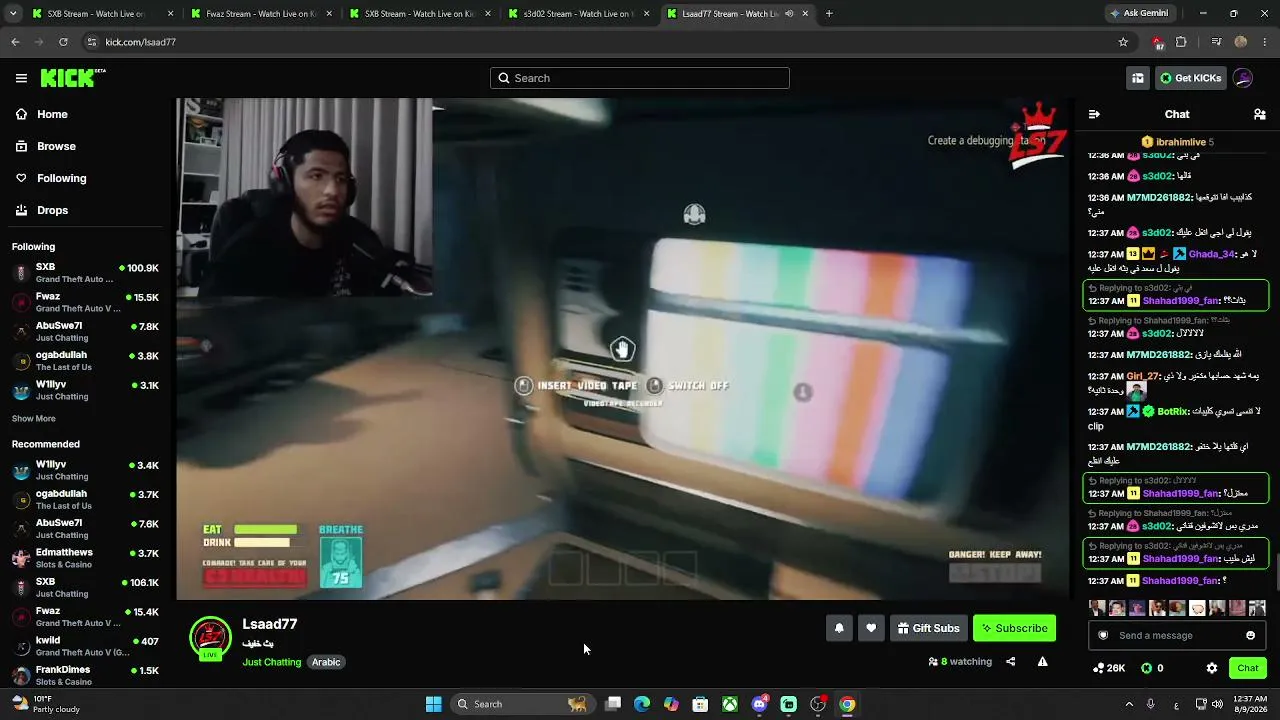Open the Windows Start menu
Screen dimensions: 1280x720
click(434, 704)
